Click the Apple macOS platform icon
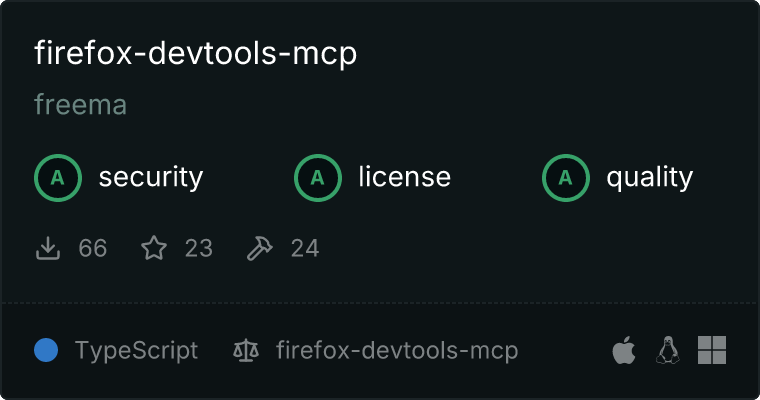The height and width of the screenshot is (400, 760). [x=624, y=350]
